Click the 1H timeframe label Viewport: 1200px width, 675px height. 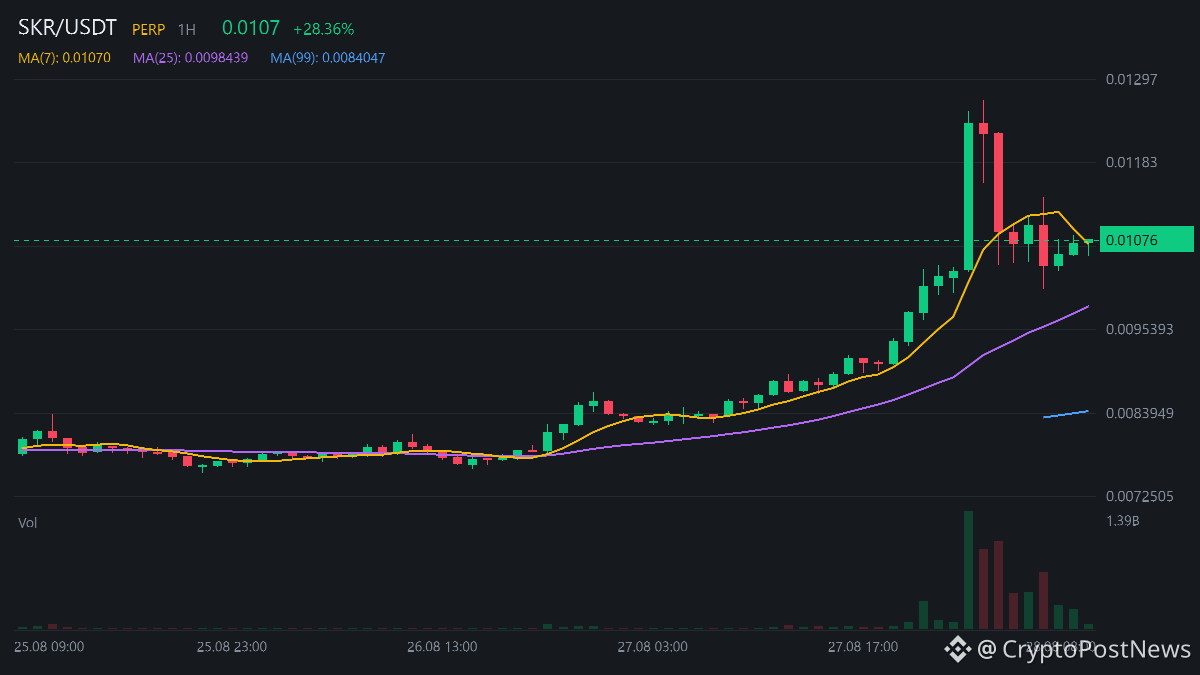click(187, 30)
